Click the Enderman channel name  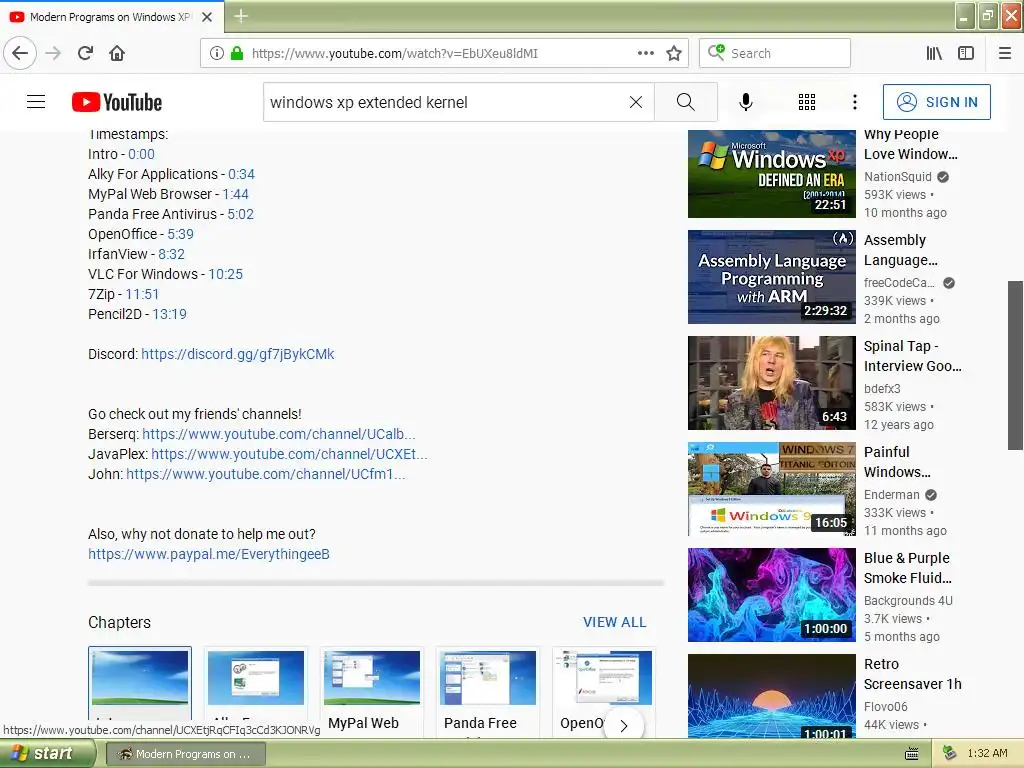point(891,495)
